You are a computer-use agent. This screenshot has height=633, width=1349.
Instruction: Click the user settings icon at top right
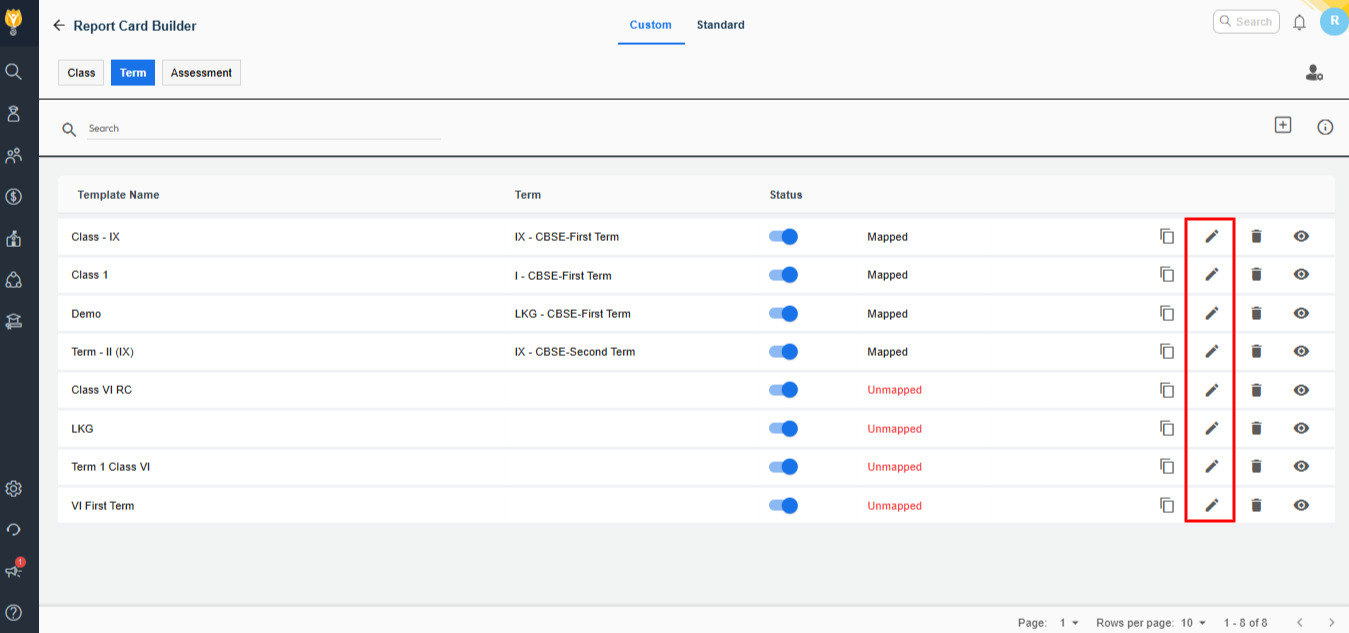(1314, 72)
